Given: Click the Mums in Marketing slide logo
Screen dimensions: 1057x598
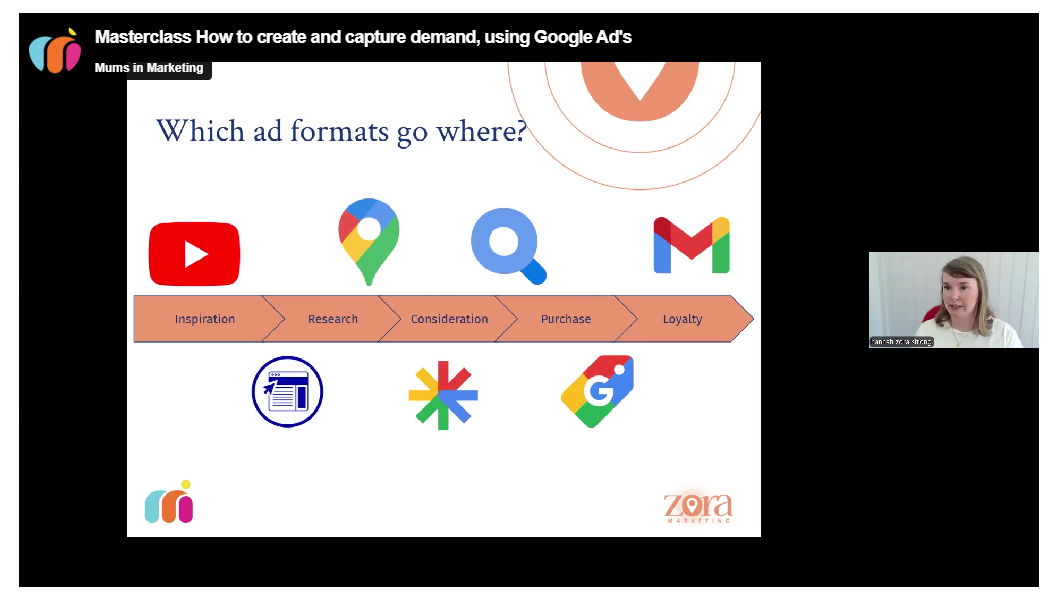Looking at the screenshot, I should coord(168,503).
